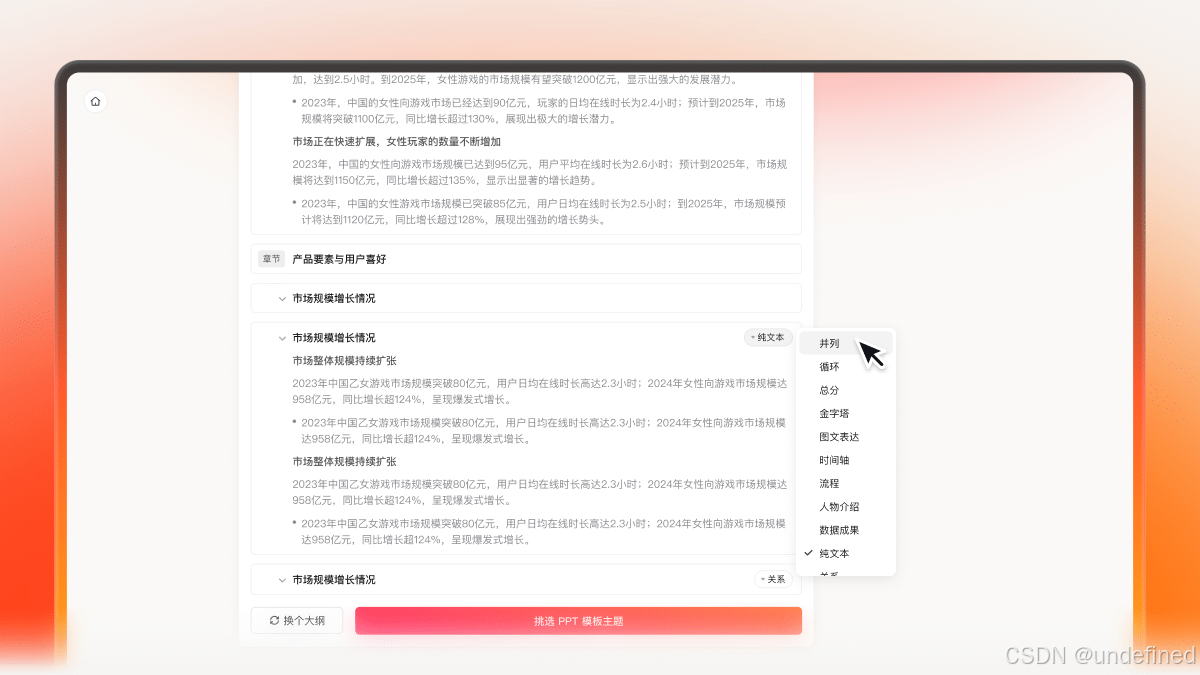
Task: Select 数据成果 from the dropdown
Action: point(845,530)
